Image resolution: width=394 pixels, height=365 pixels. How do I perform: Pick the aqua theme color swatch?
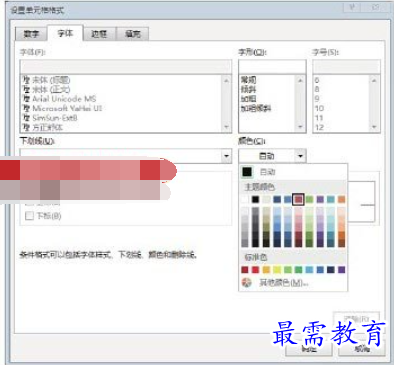pyautogui.click(x=331, y=199)
